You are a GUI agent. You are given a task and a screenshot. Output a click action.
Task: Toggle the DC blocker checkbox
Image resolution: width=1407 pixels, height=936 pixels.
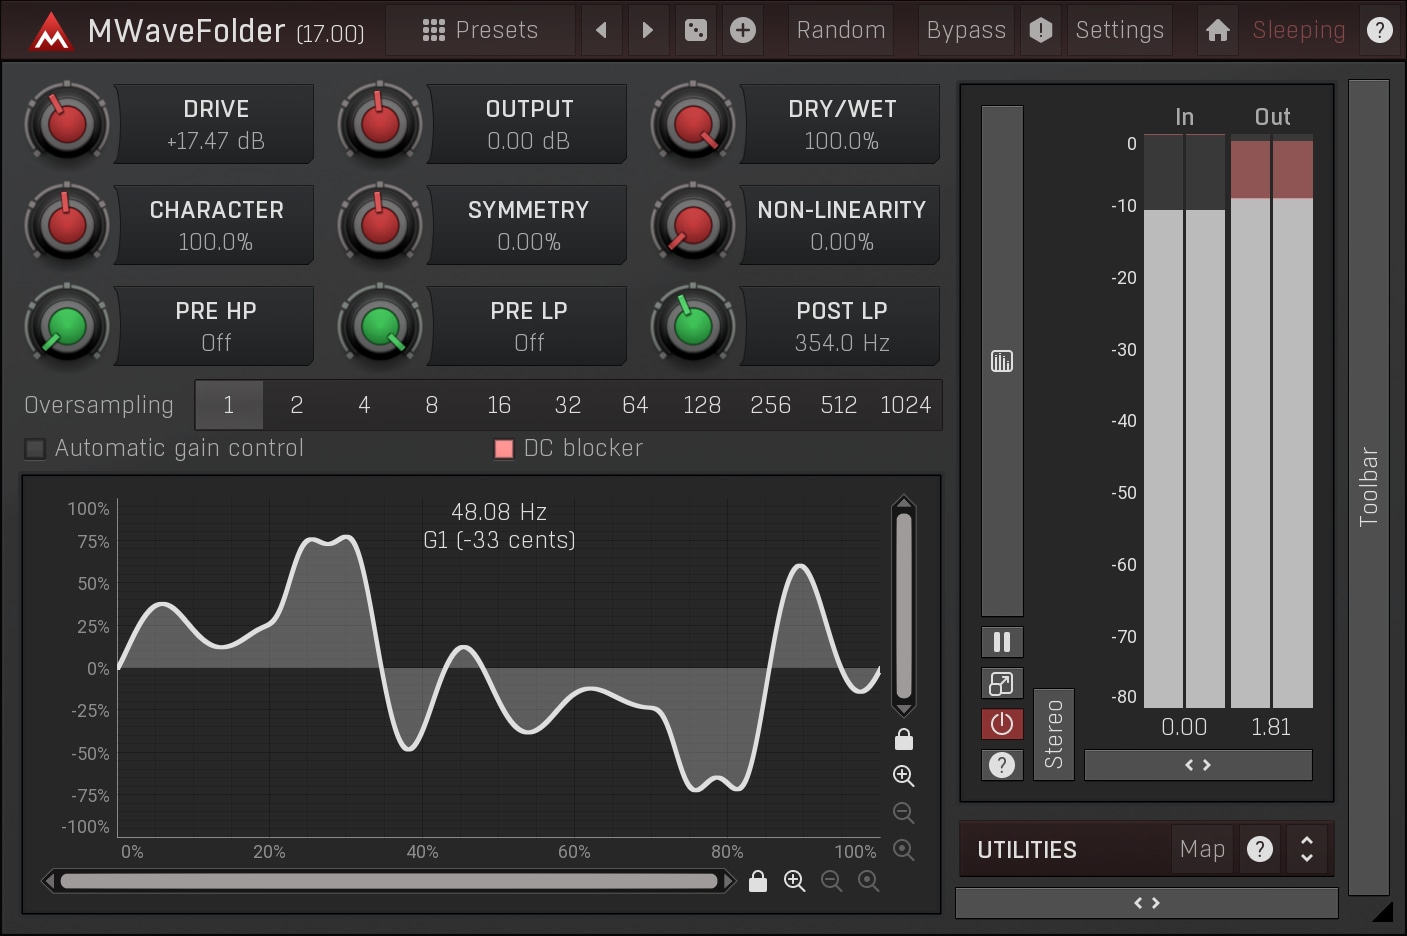(504, 449)
